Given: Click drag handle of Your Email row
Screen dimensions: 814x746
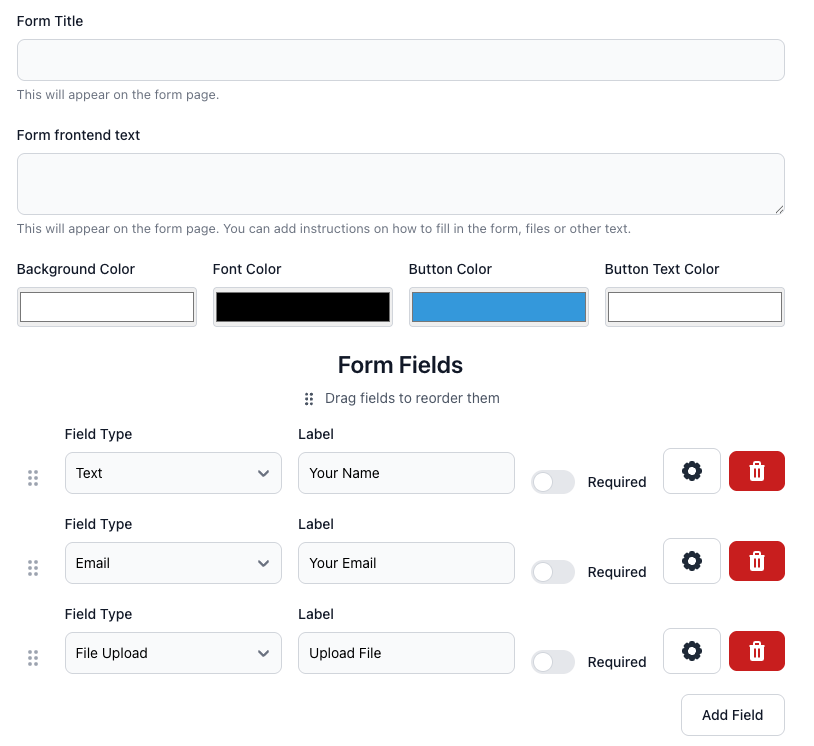Looking at the screenshot, I should [33, 568].
